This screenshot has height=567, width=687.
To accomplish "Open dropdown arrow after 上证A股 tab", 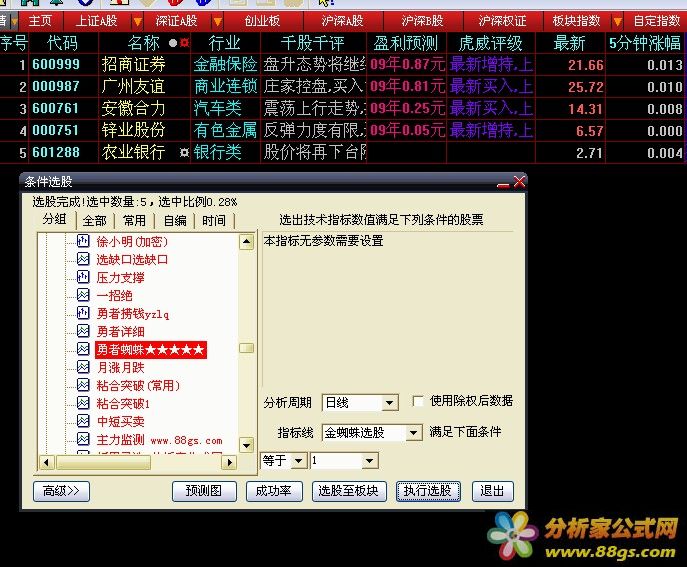I will [x=137, y=21].
